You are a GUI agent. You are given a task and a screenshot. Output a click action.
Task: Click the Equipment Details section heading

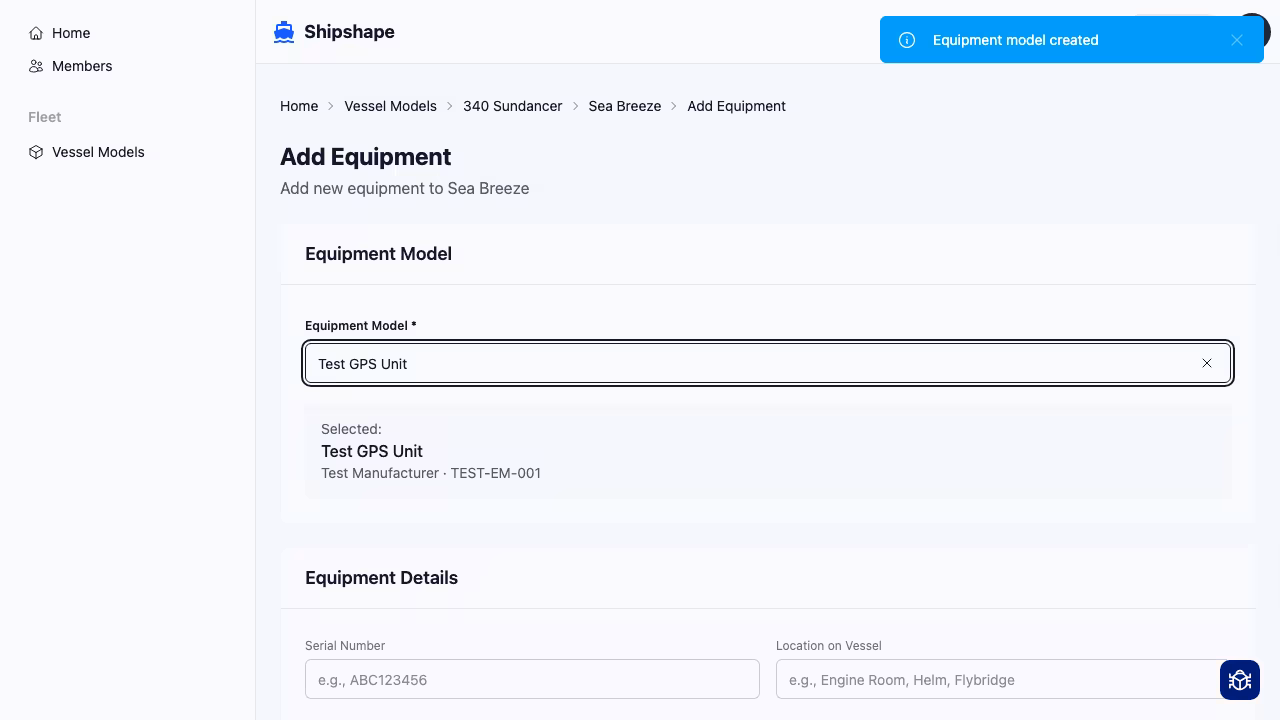(381, 578)
